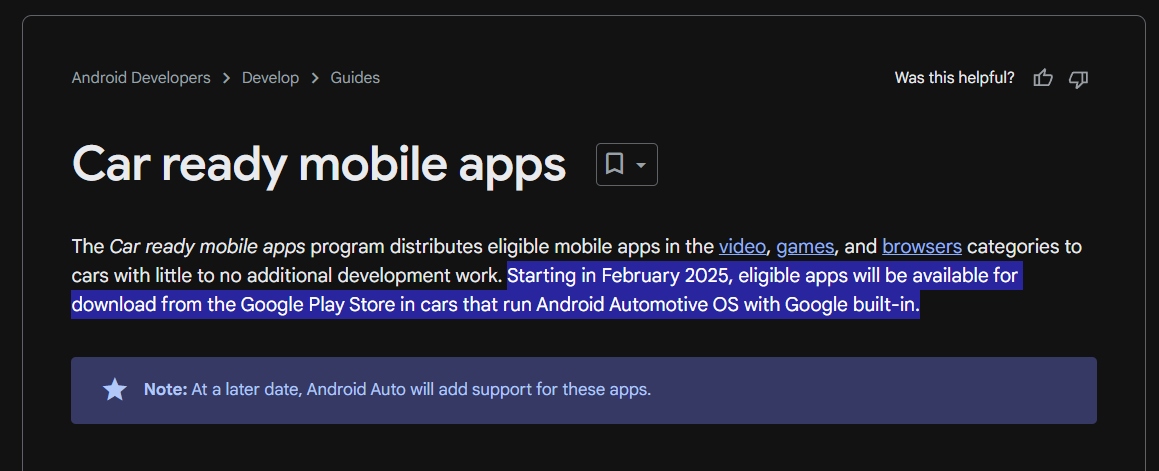Click the star icon in the note box

[115, 390]
